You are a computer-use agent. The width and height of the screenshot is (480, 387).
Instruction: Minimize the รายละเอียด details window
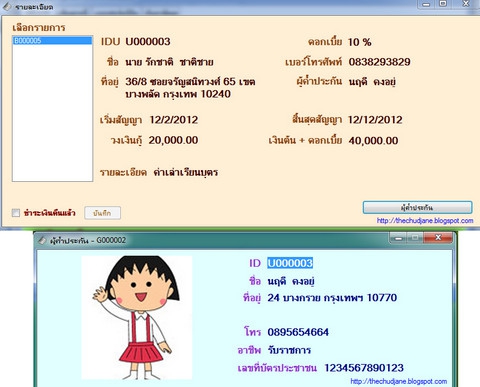[426, 4]
